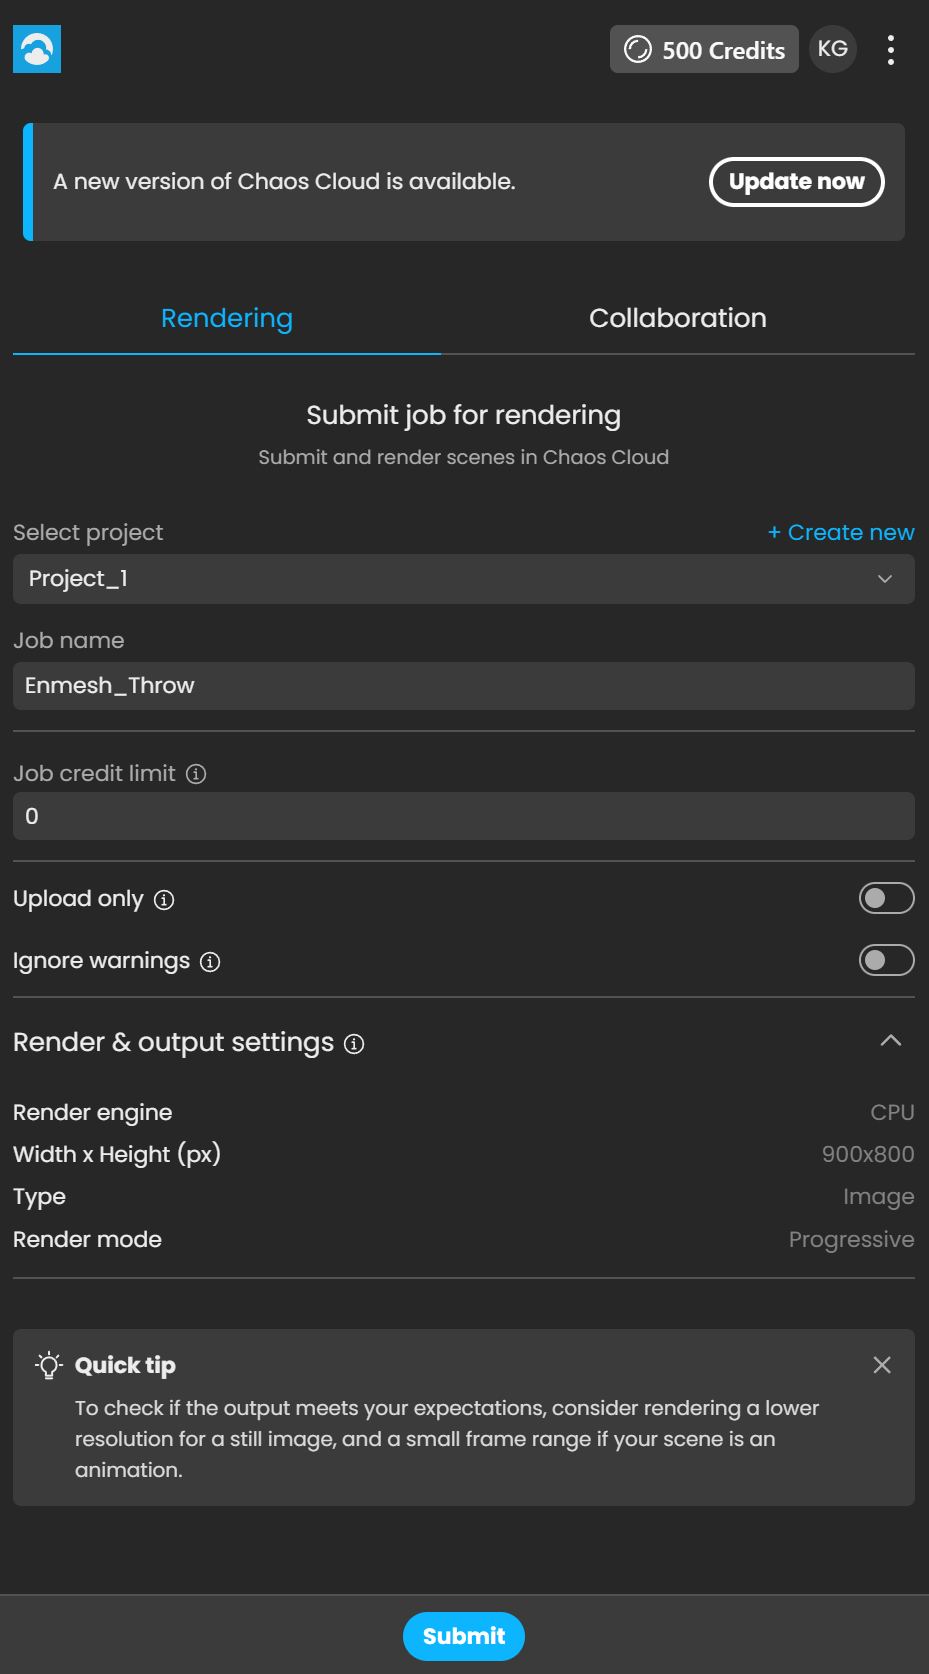The width and height of the screenshot is (929, 1674).
Task: Submit the render job
Action: pyautogui.click(x=464, y=1636)
